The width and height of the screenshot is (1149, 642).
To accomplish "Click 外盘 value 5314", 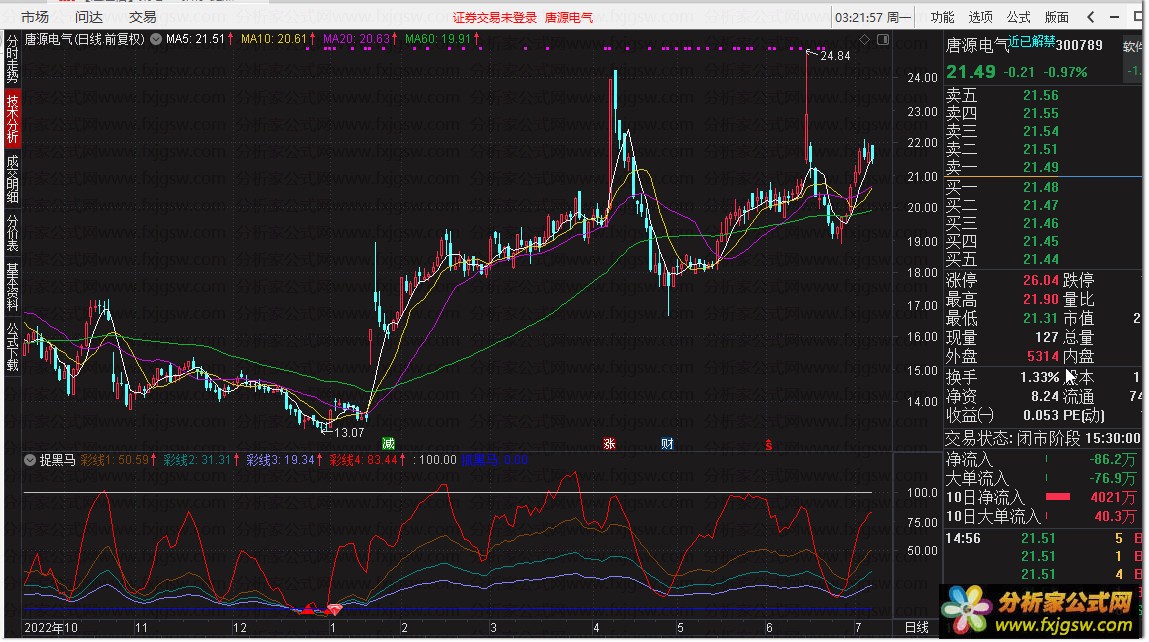I will pos(1043,357).
